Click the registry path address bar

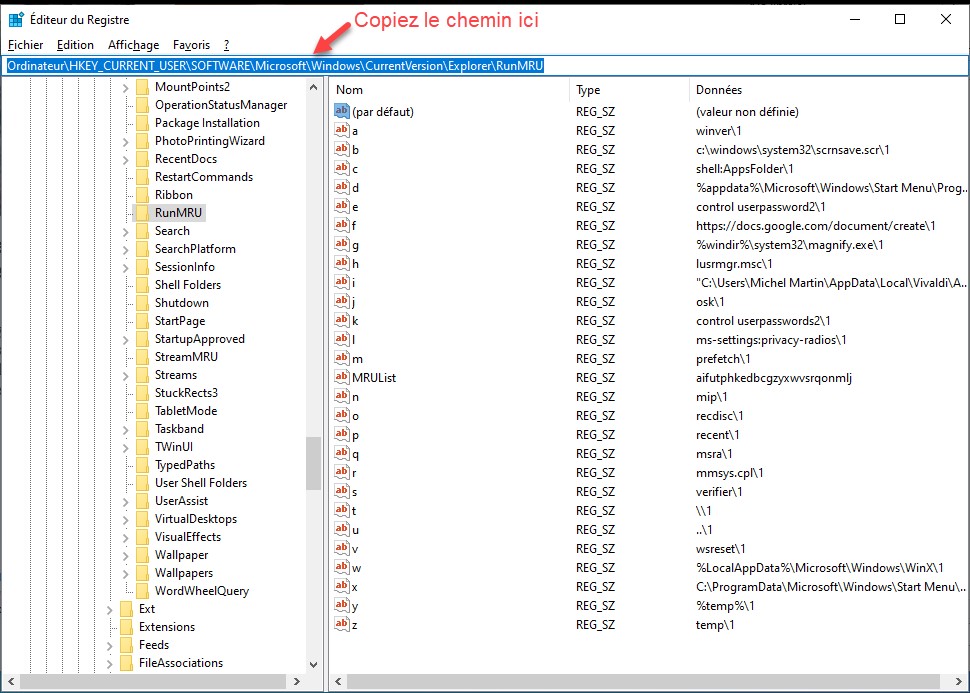click(x=484, y=65)
